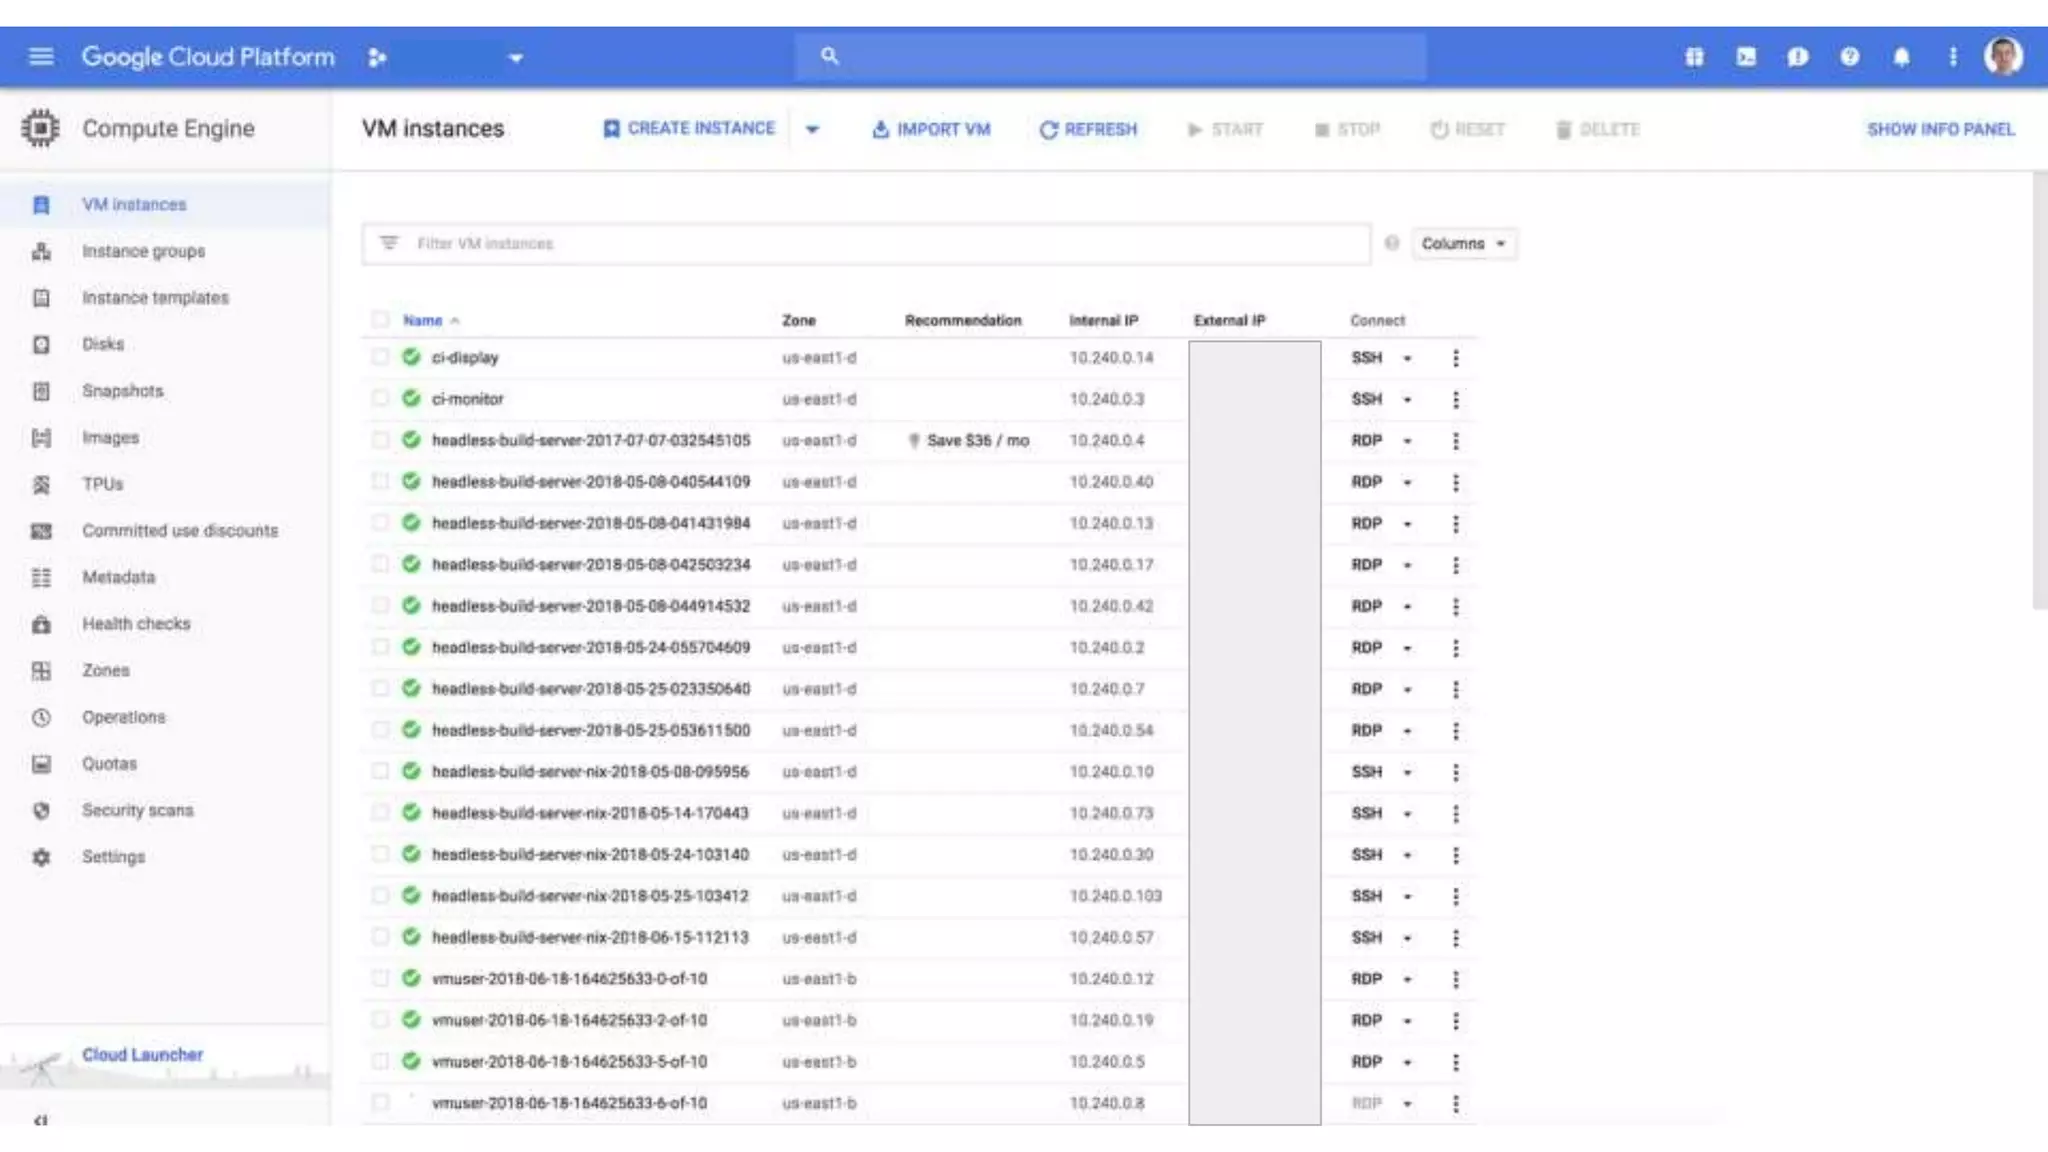Click SHOW INFO PANEL
2048x1152 pixels.
pyautogui.click(x=1940, y=129)
